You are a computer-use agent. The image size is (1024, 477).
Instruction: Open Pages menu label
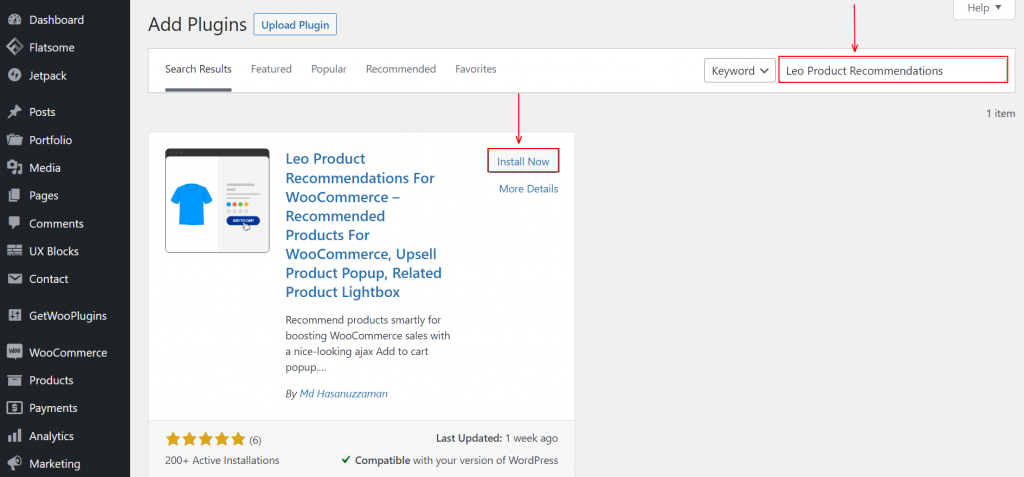point(43,195)
